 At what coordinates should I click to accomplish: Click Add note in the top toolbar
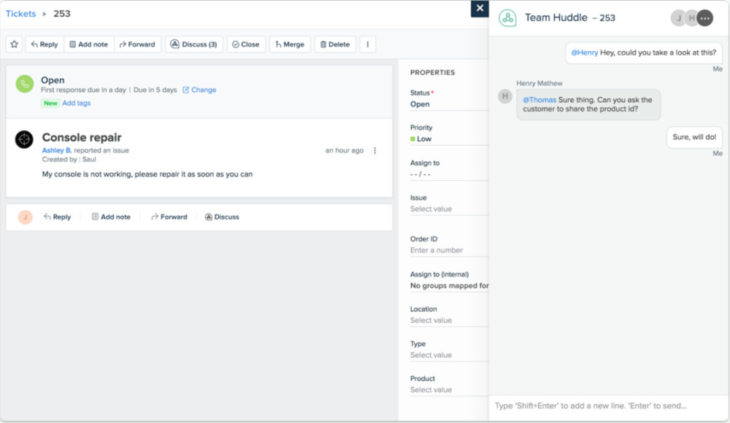[x=89, y=44]
